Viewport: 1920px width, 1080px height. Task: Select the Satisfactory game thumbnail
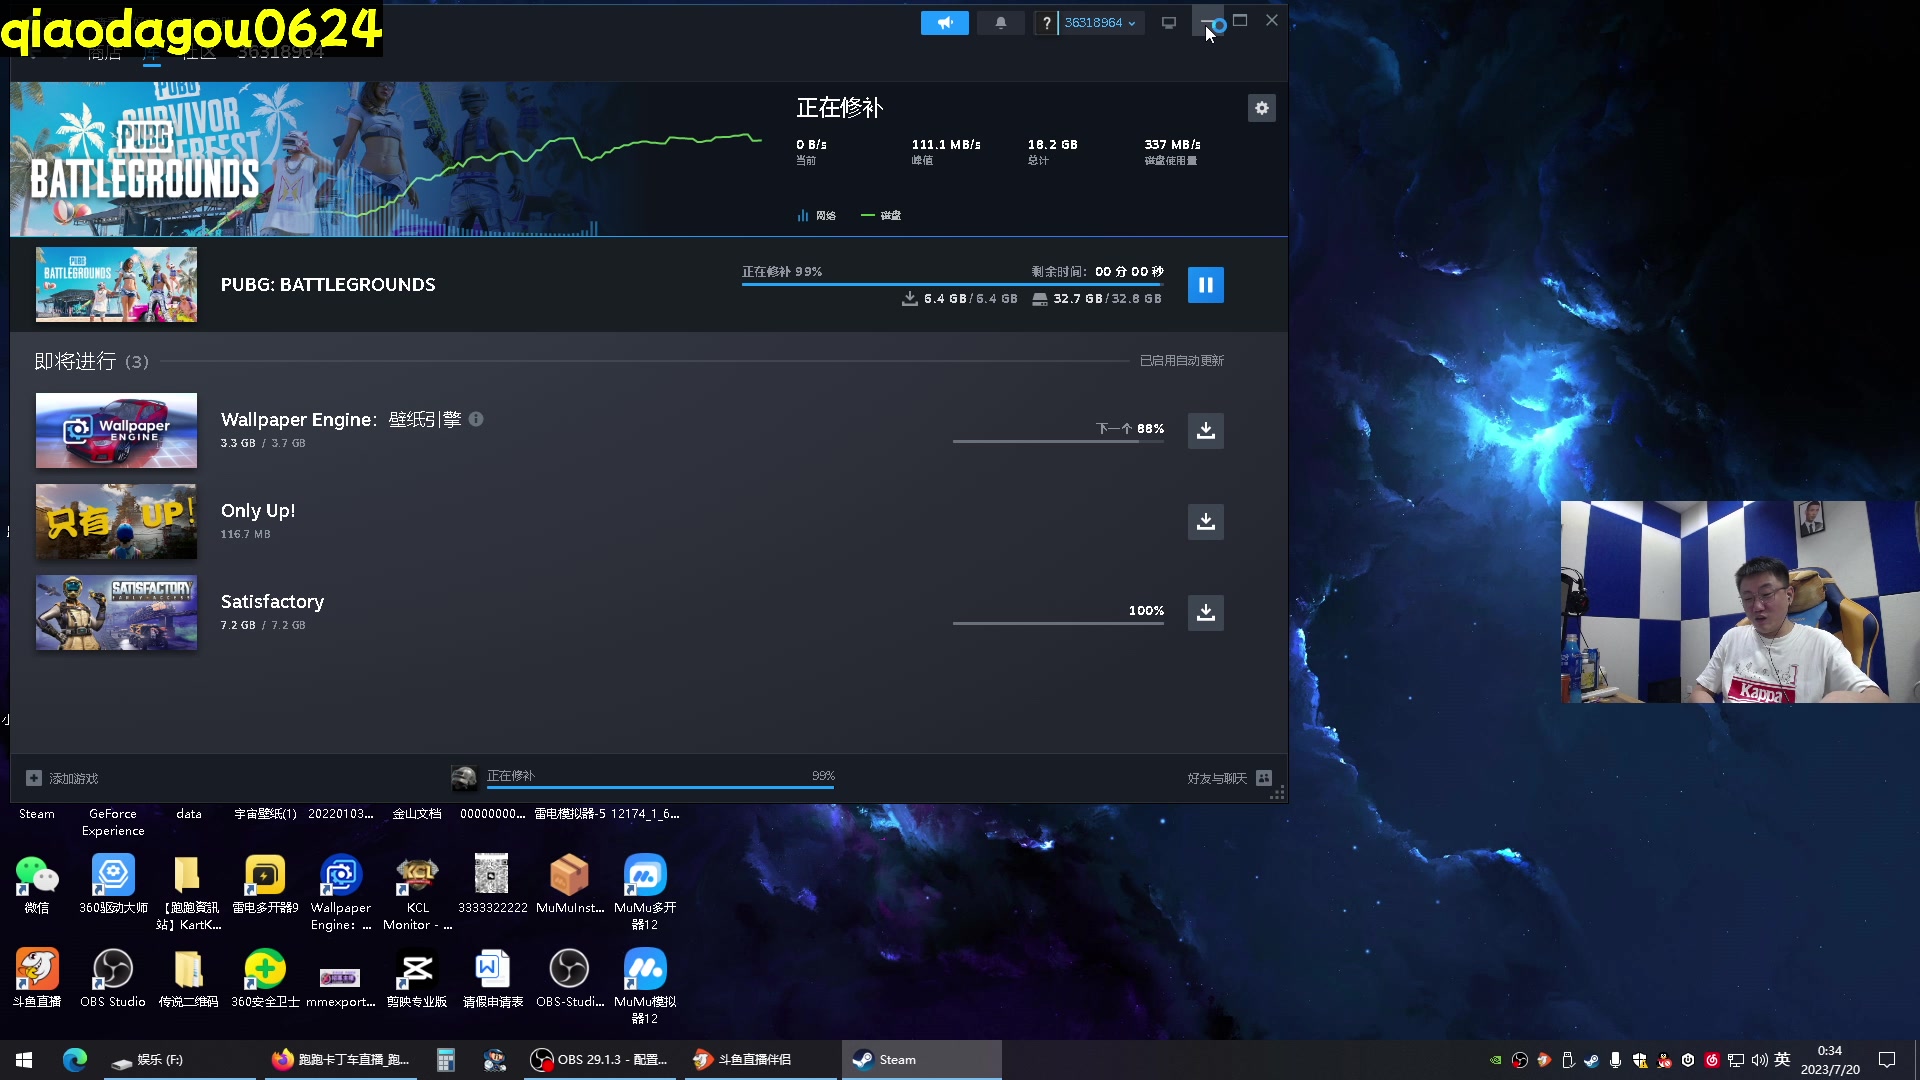[x=116, y=612]
